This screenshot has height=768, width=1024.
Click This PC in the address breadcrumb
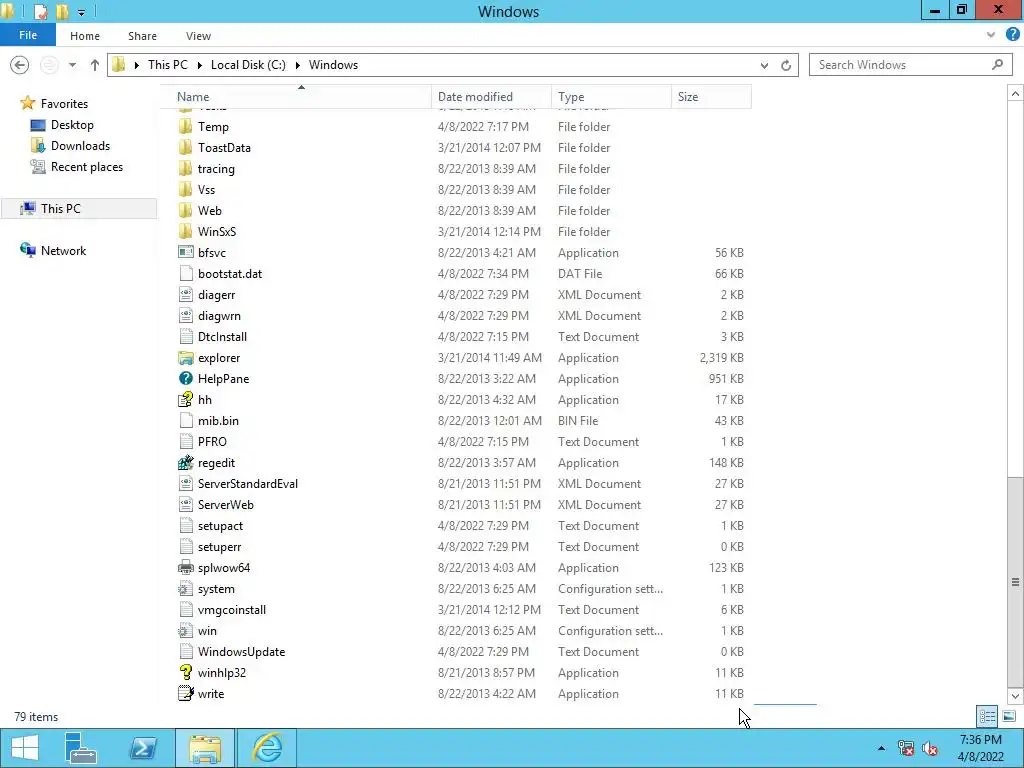(167, 65)
